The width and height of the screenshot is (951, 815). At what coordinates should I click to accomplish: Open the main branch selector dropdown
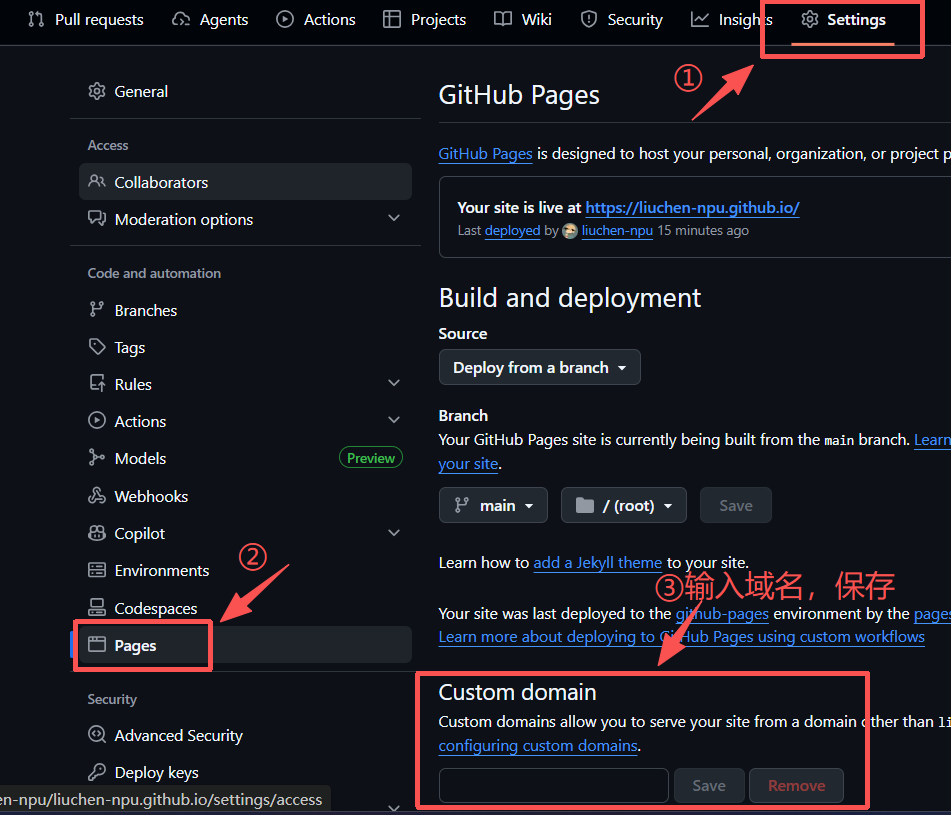click(493, 505)
